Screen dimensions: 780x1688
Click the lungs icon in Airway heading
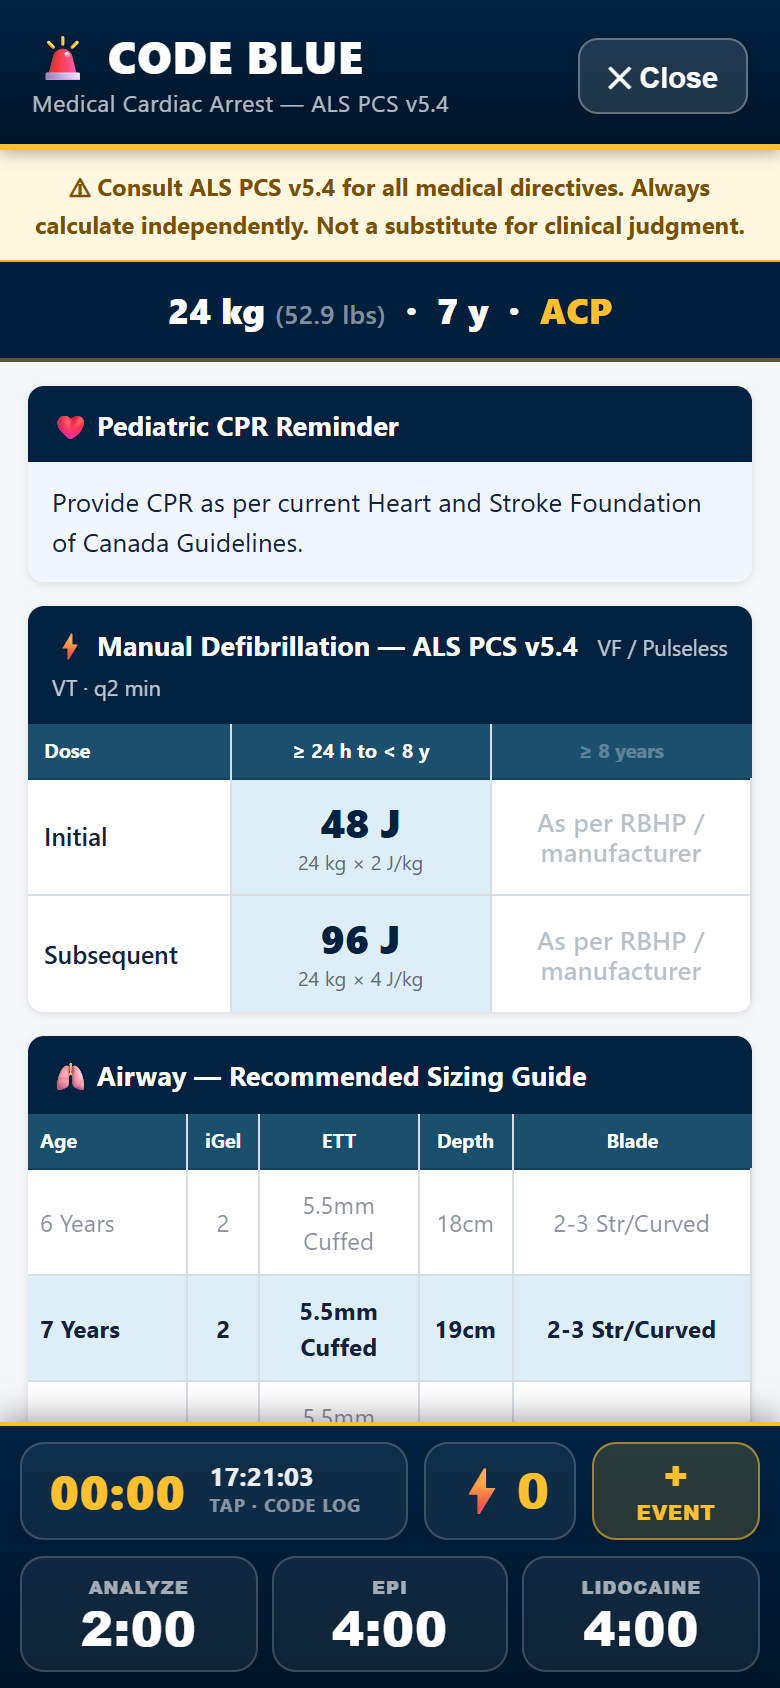click(70, 1077)
